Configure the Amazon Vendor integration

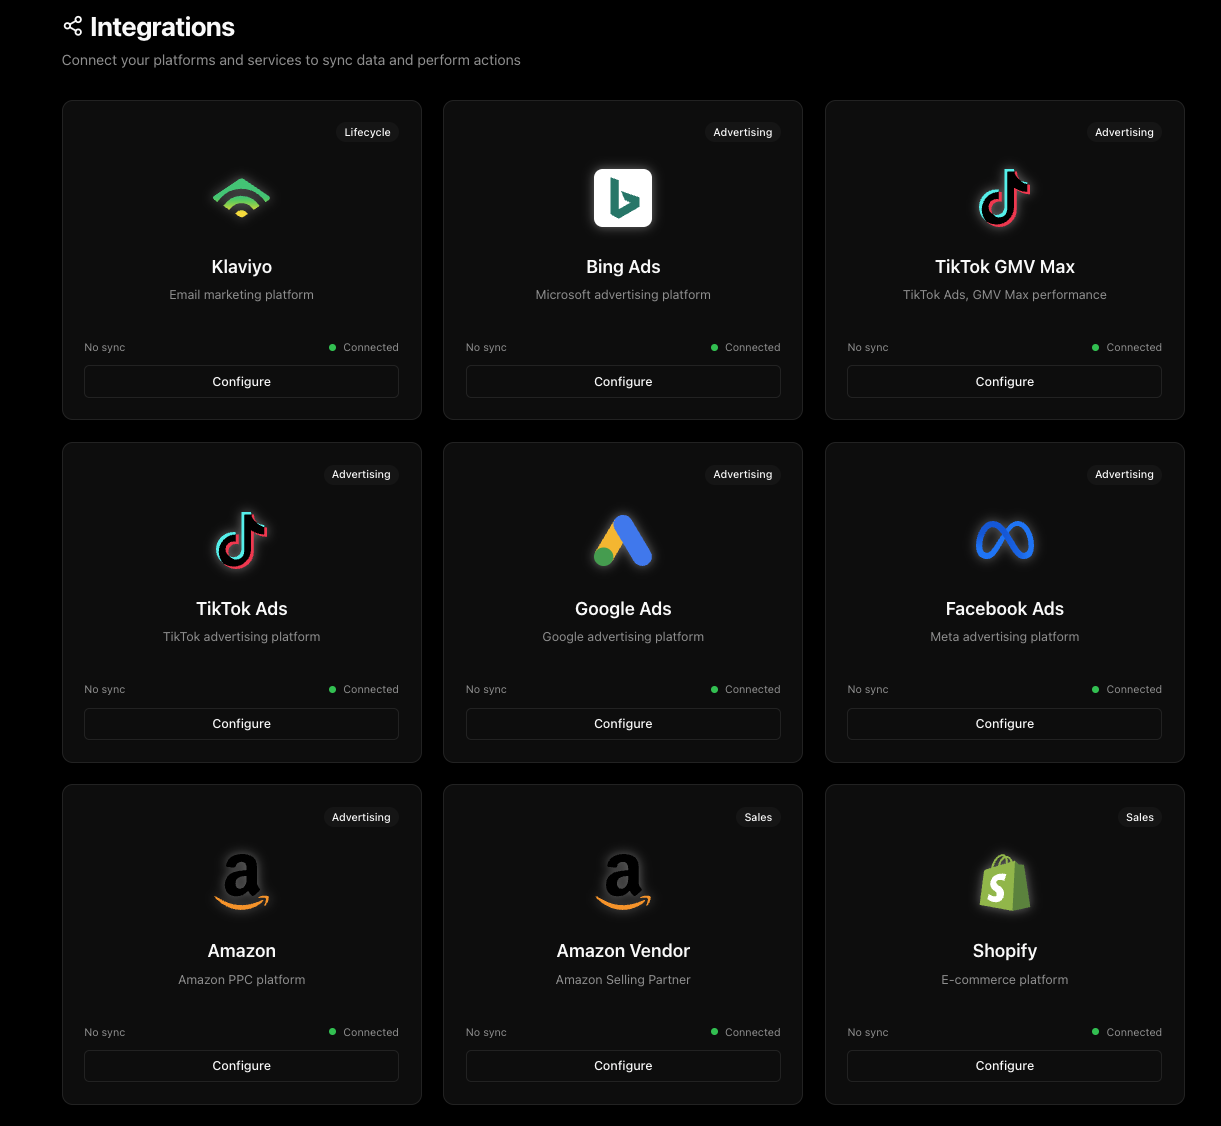[623, 1066]
